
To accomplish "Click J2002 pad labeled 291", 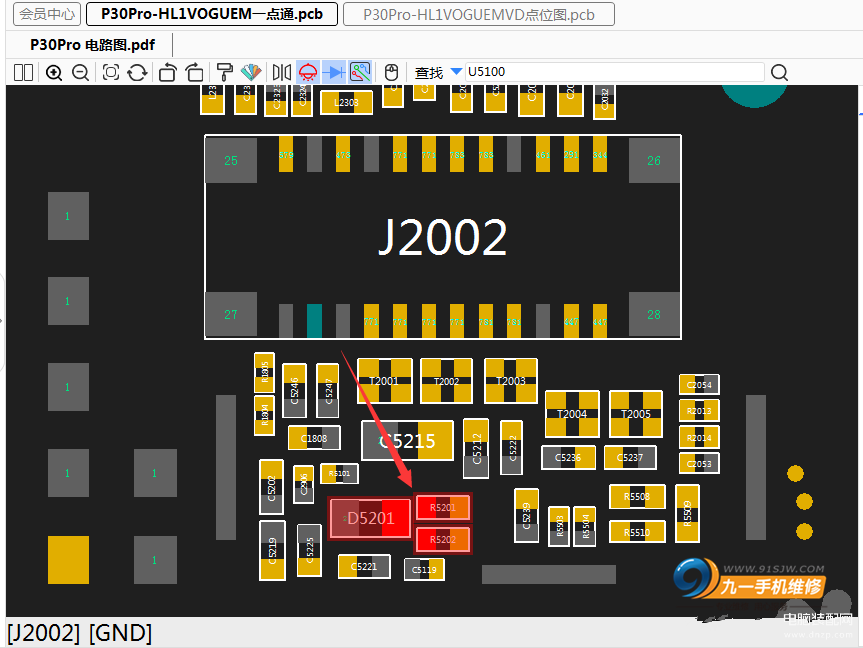I will (571, 154).
